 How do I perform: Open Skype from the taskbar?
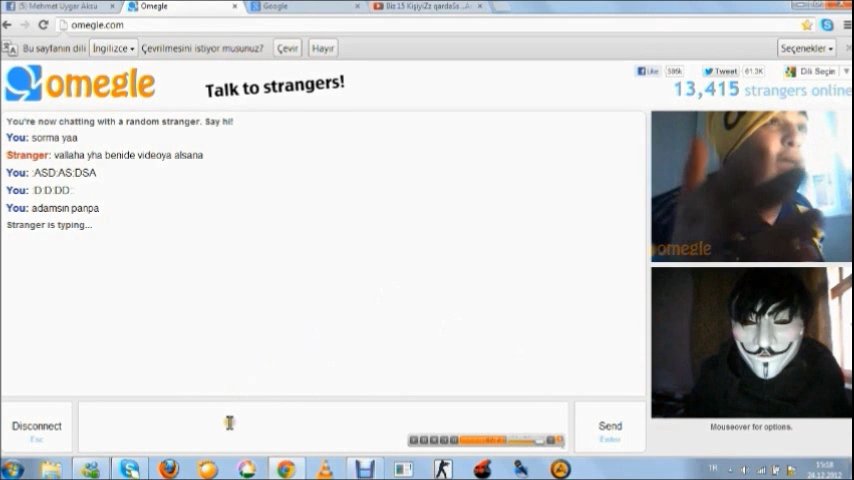(x=130, y=469)
